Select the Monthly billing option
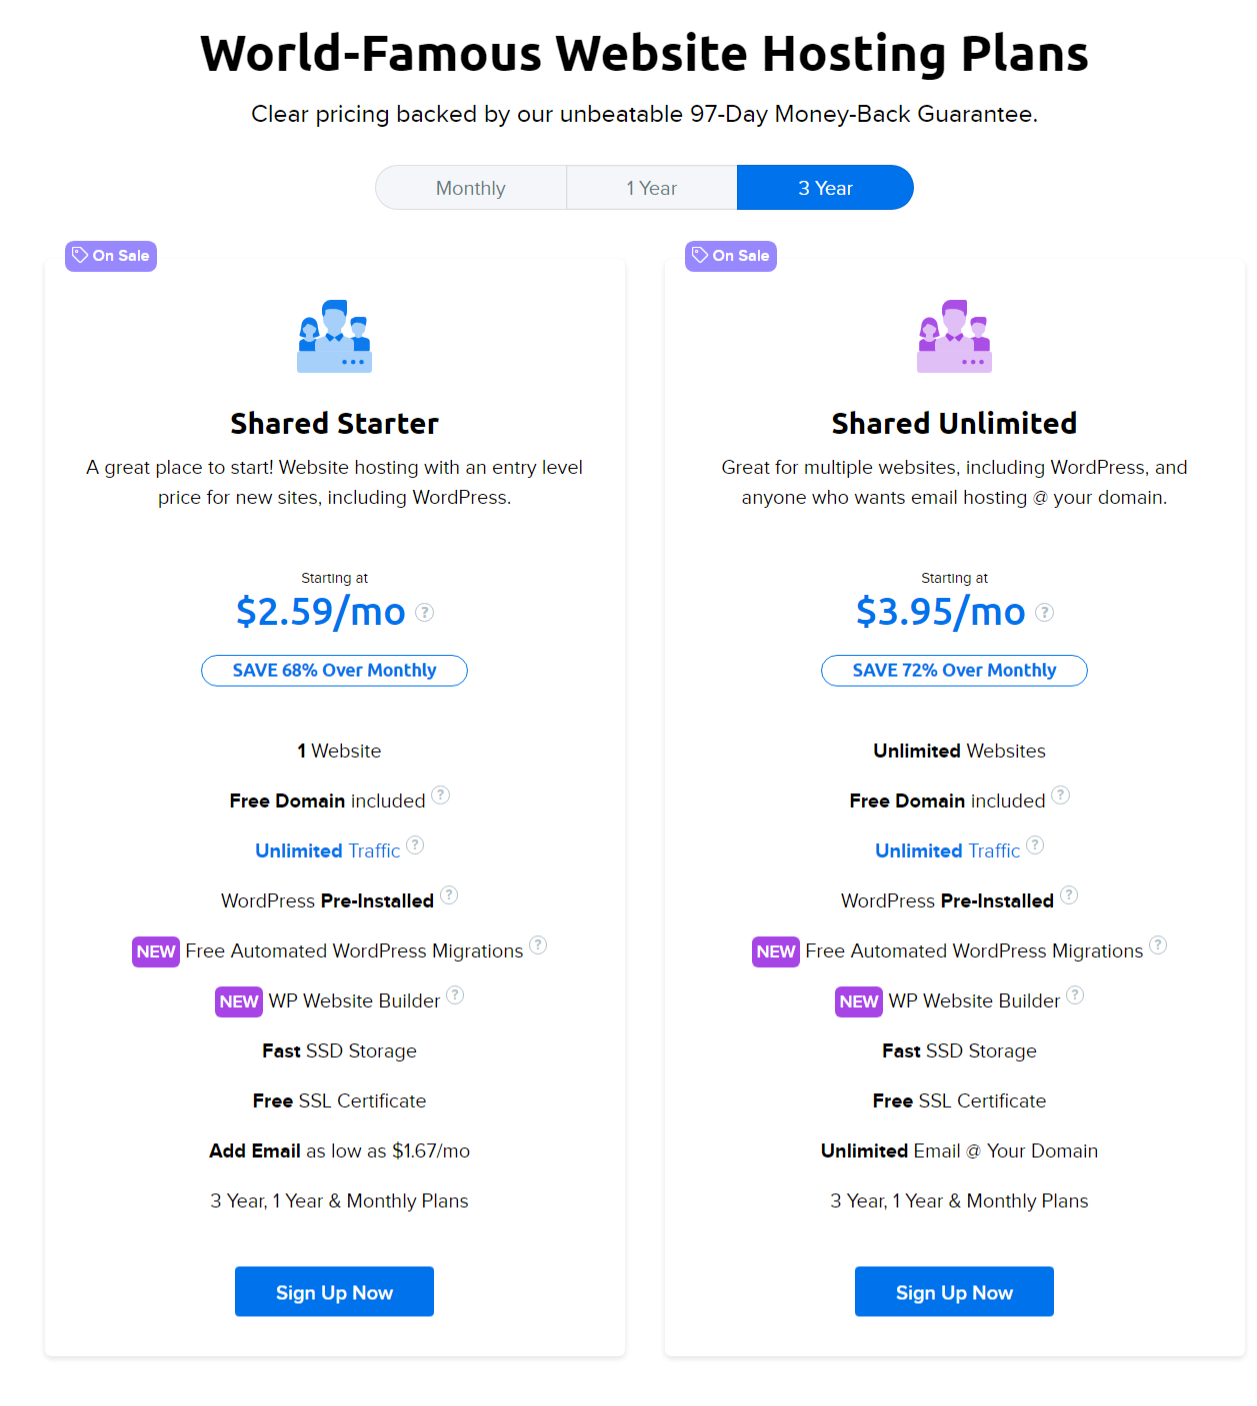 click(x=470, y=187)
